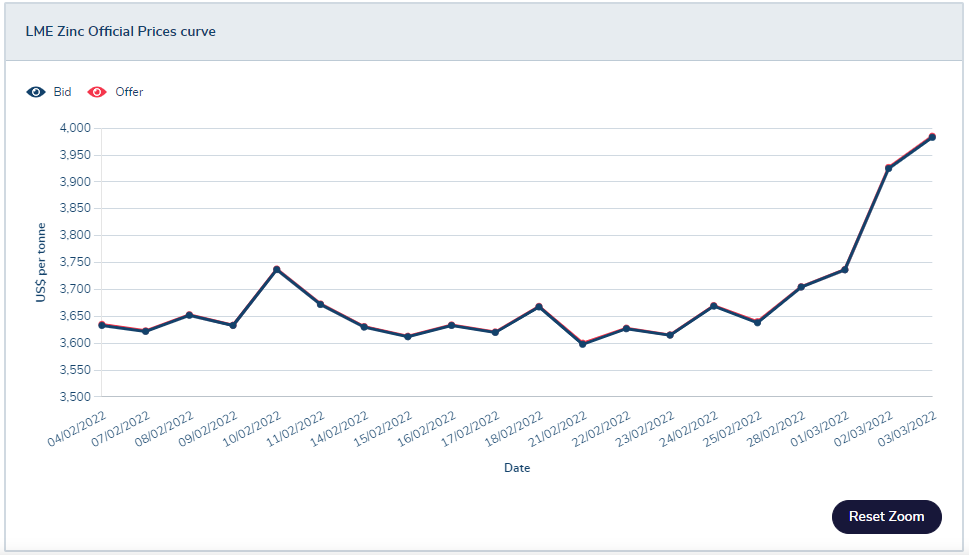Image resolution: width=969 pixels, height=555 pixels.
Task: Click the data point for 23/02/2022
Action: coord(670,335)
